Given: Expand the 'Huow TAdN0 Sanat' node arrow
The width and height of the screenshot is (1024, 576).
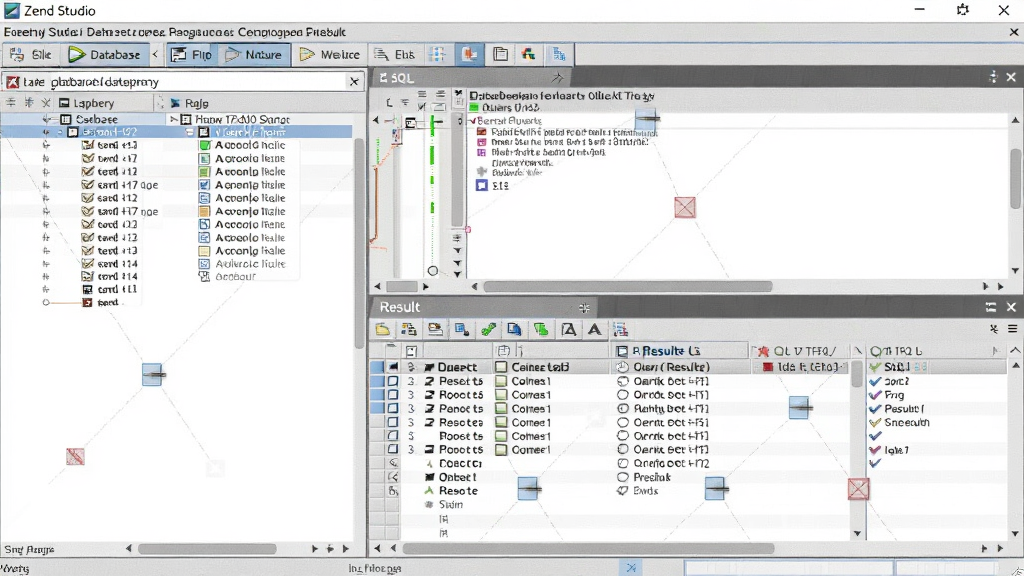Looking at the screenshot, I should click(x=173, y=120).
